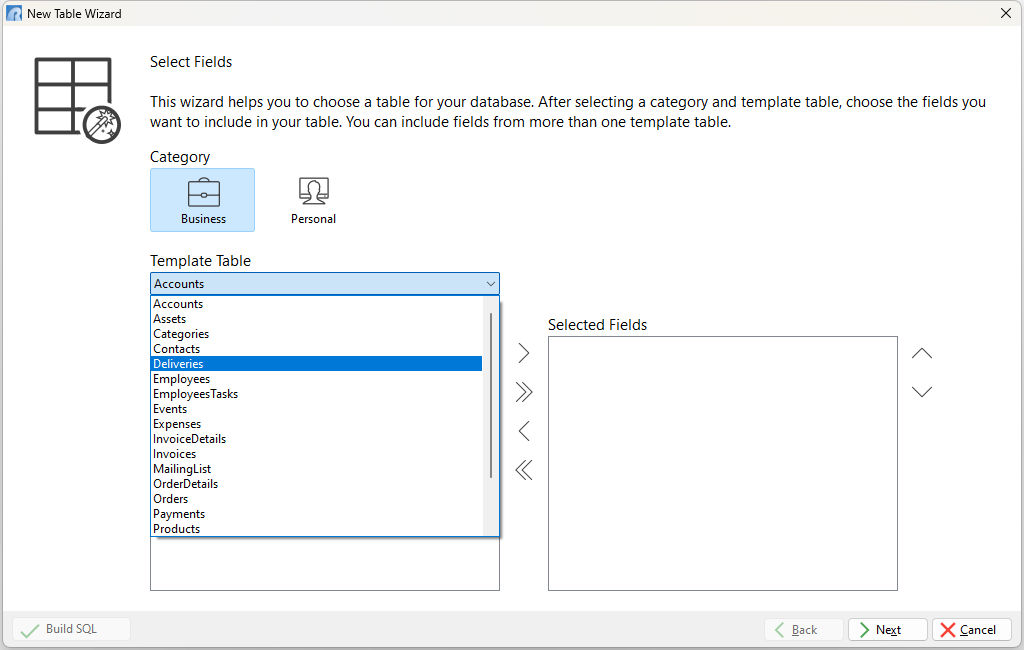
Task: Add all fields with double right arrow
Action: pyautogui.click(x=524, y=392)
